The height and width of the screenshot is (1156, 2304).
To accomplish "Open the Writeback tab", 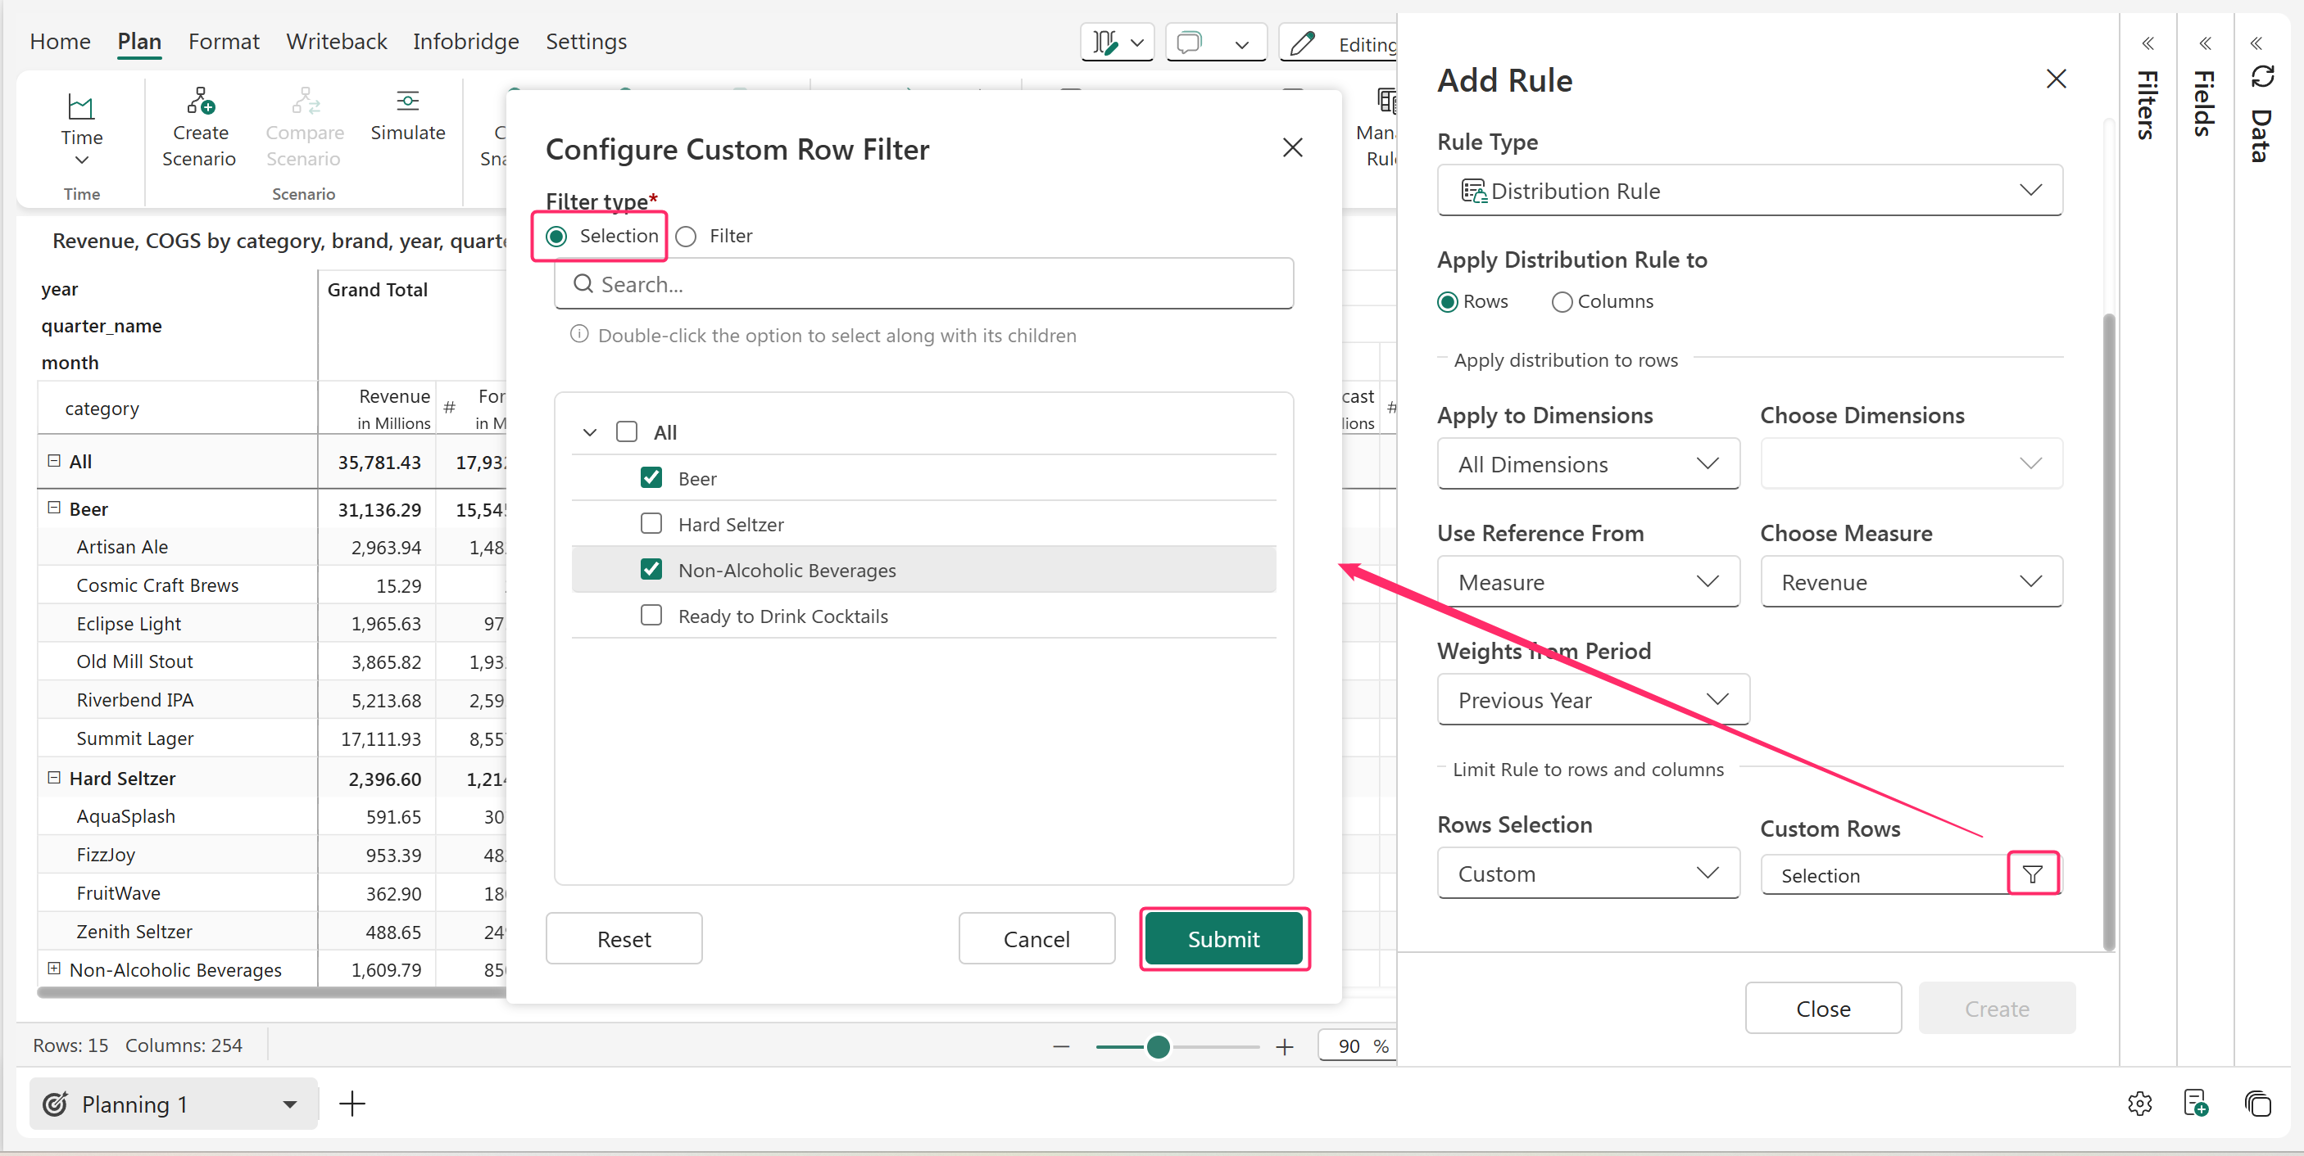I will coord(336,42).
